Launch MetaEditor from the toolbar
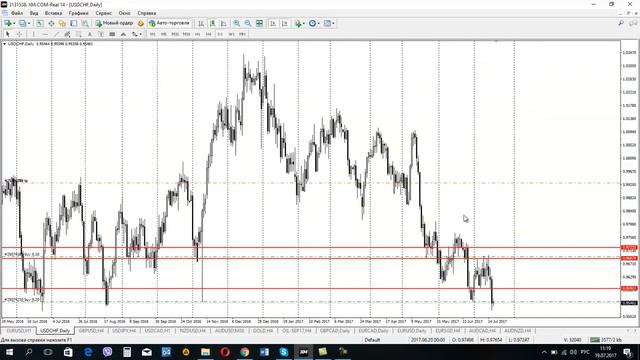 pyautogui.click(x=141, y=23)
